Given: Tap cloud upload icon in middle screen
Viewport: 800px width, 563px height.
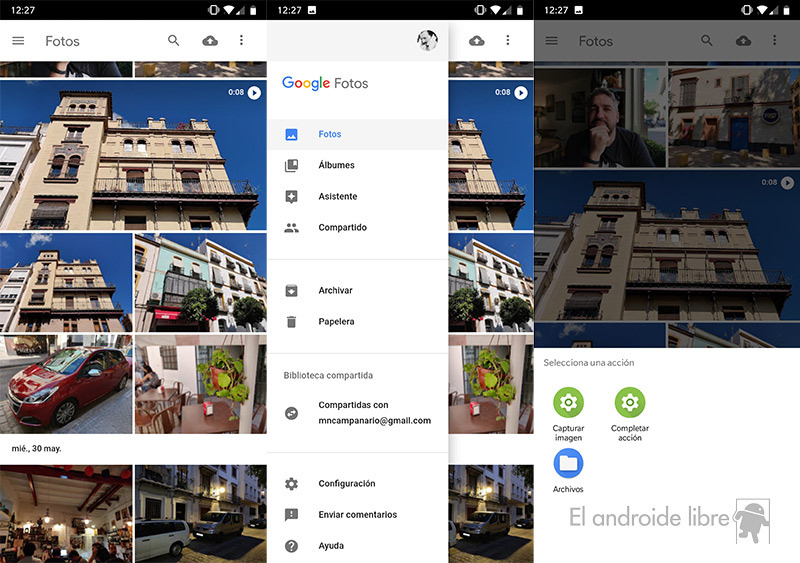Looking at the screenshot, I should (477, 41).
